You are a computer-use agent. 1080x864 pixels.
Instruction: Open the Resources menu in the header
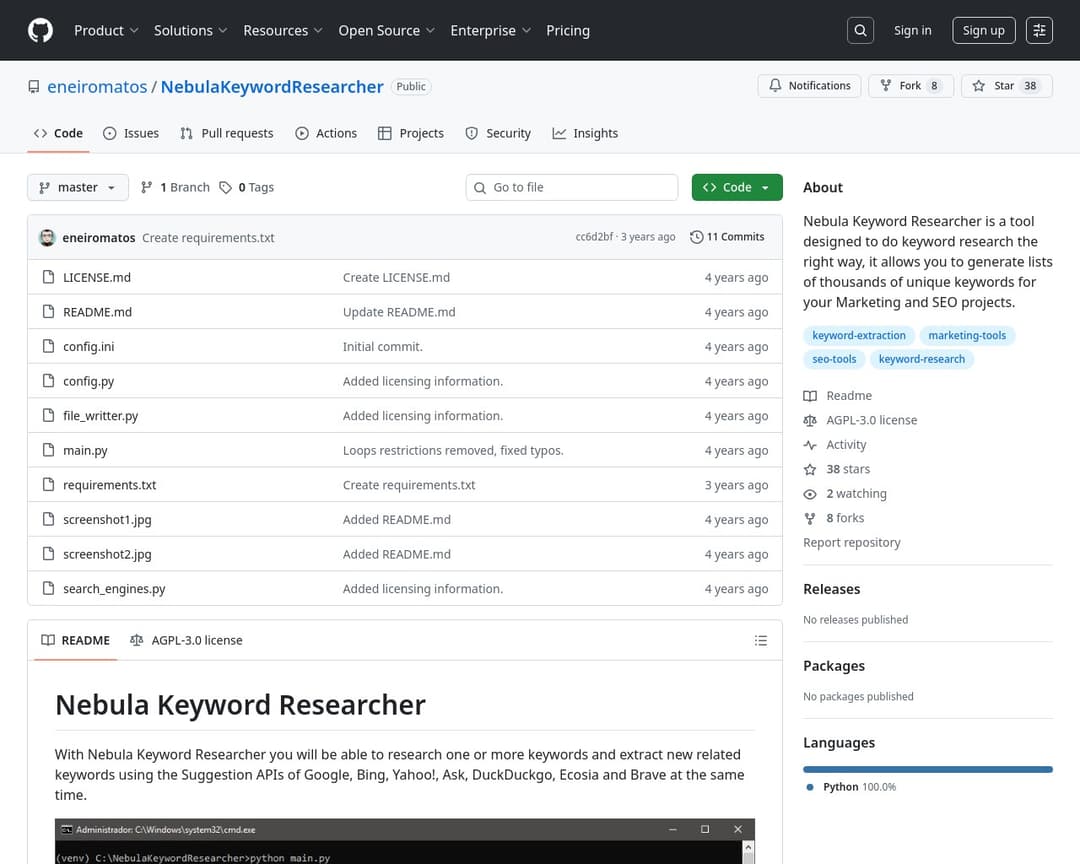(x=282, y=30)
